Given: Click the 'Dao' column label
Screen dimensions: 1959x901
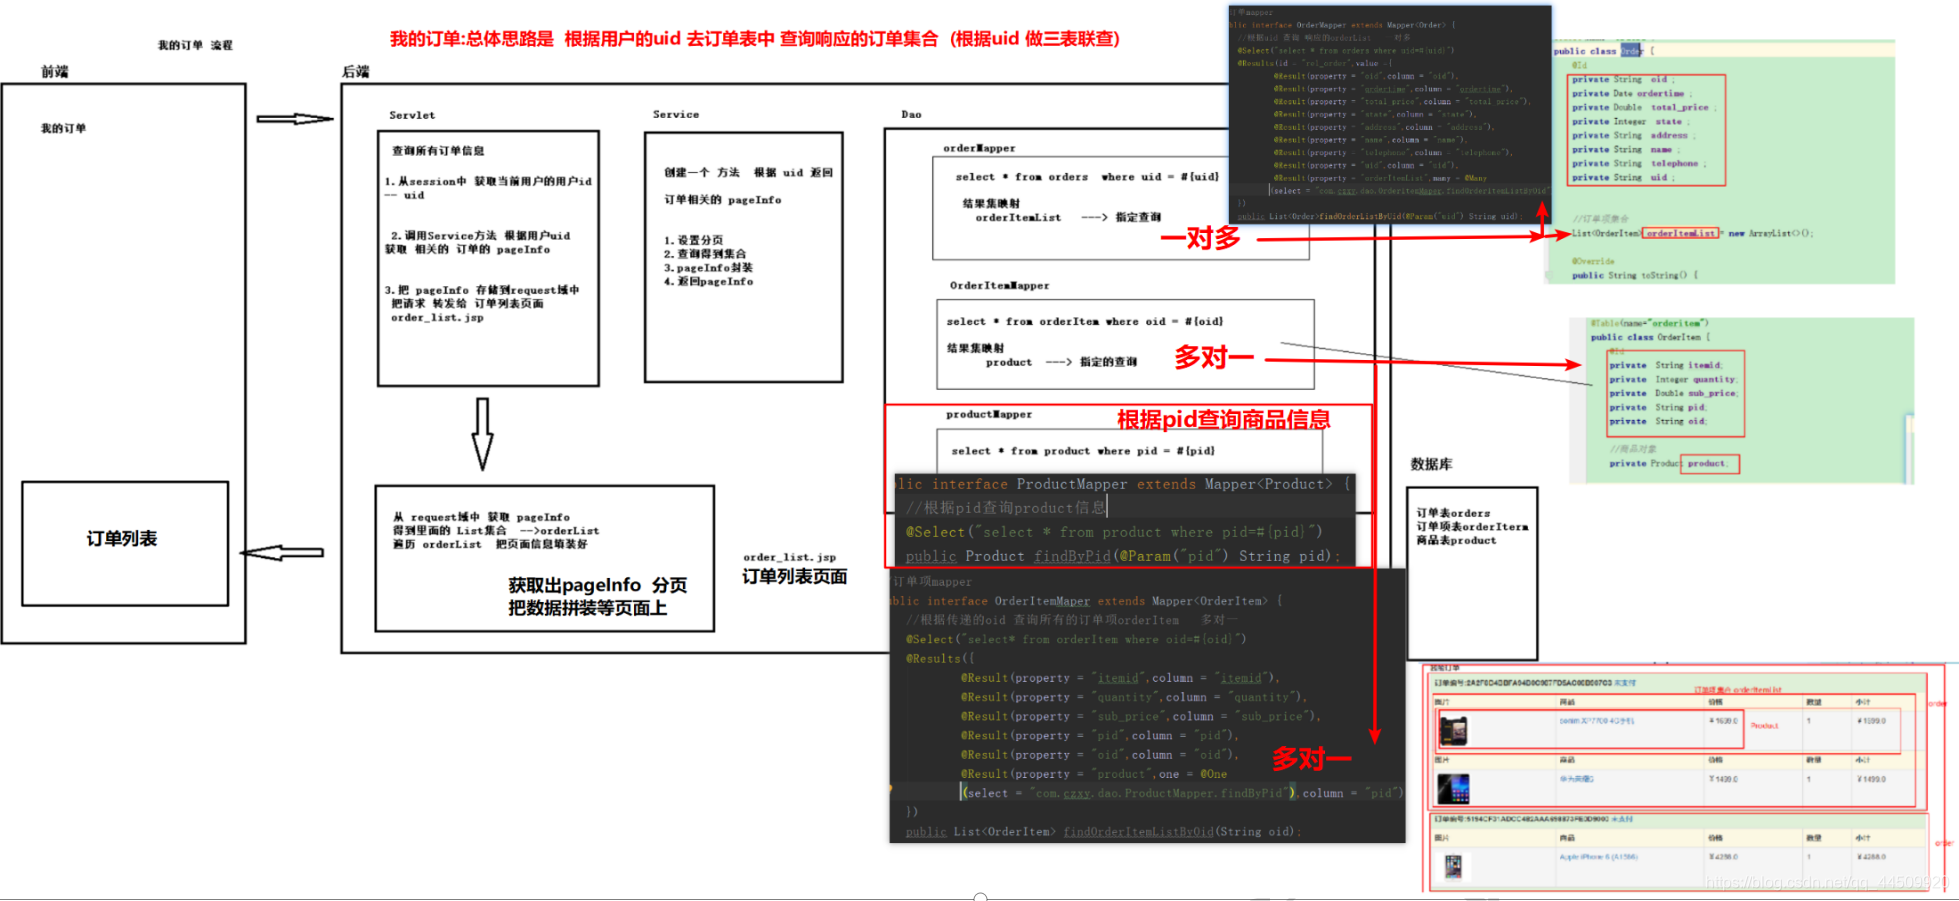Looking at the screenshot, I should pos(911,114).
